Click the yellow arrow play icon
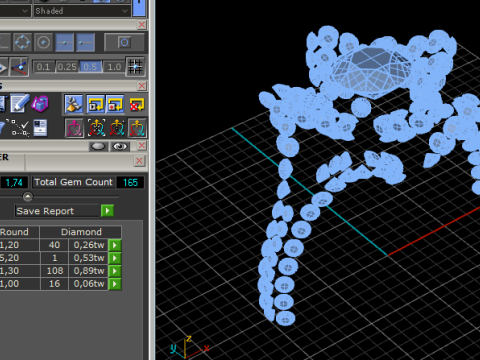This screenshot has height=360, width=480. (96, 104)
